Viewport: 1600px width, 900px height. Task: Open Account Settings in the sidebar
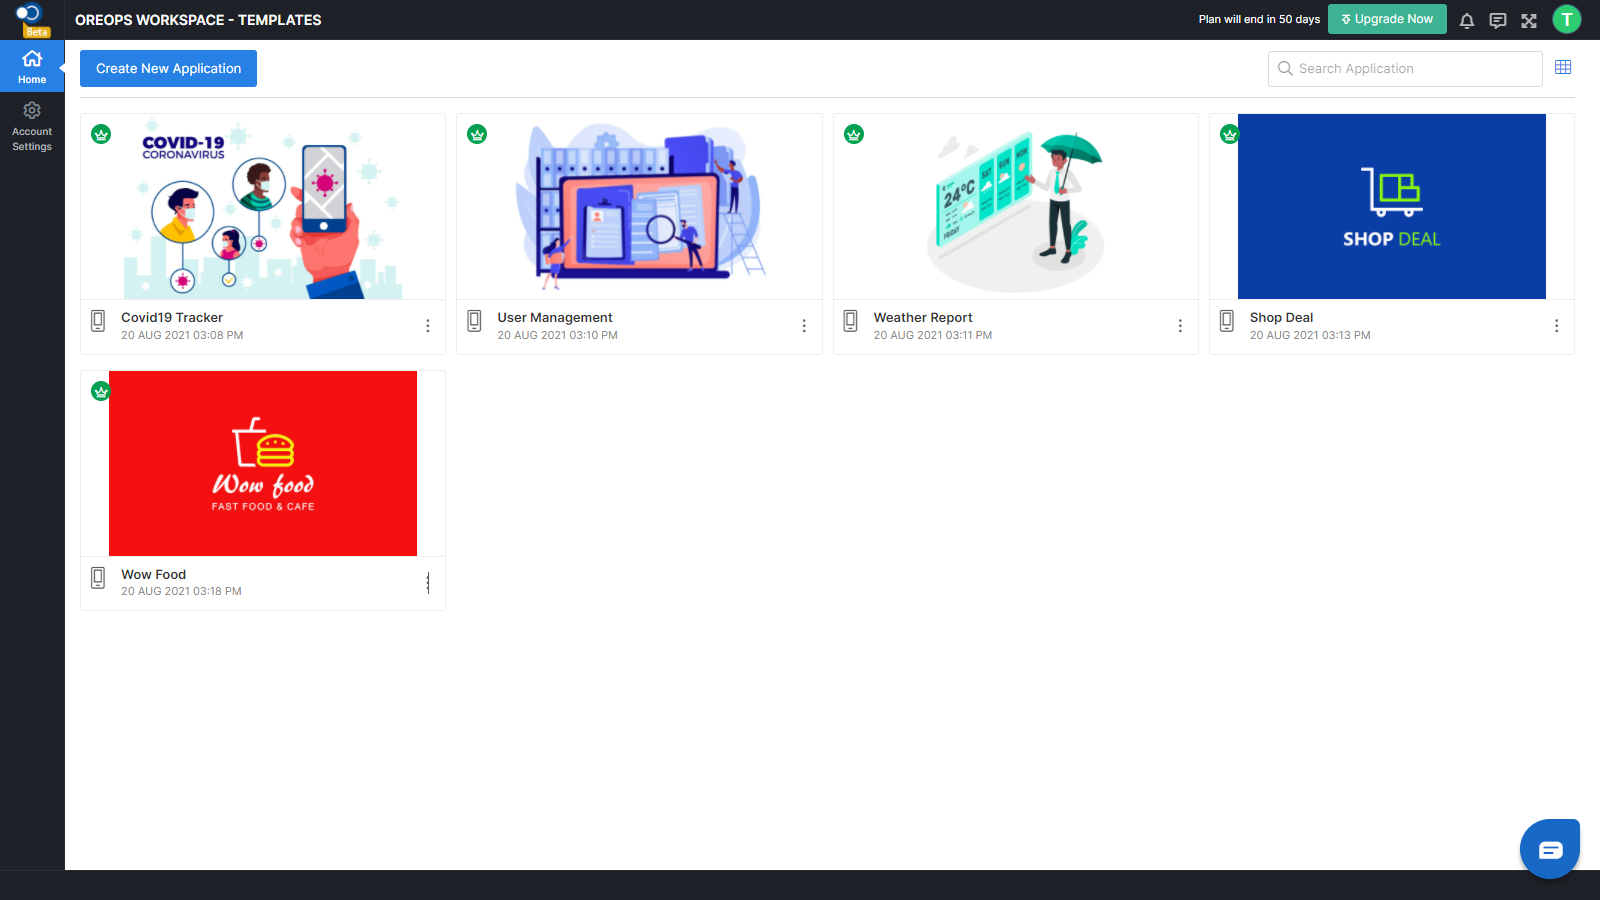click(32, 126)
